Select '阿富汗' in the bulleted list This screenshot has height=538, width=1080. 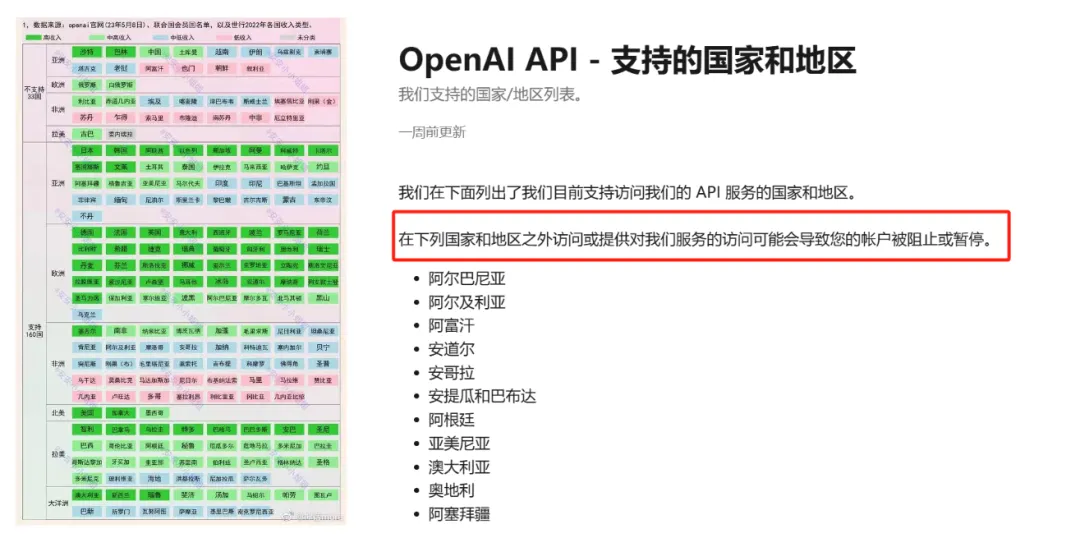[x=451, y=327]
